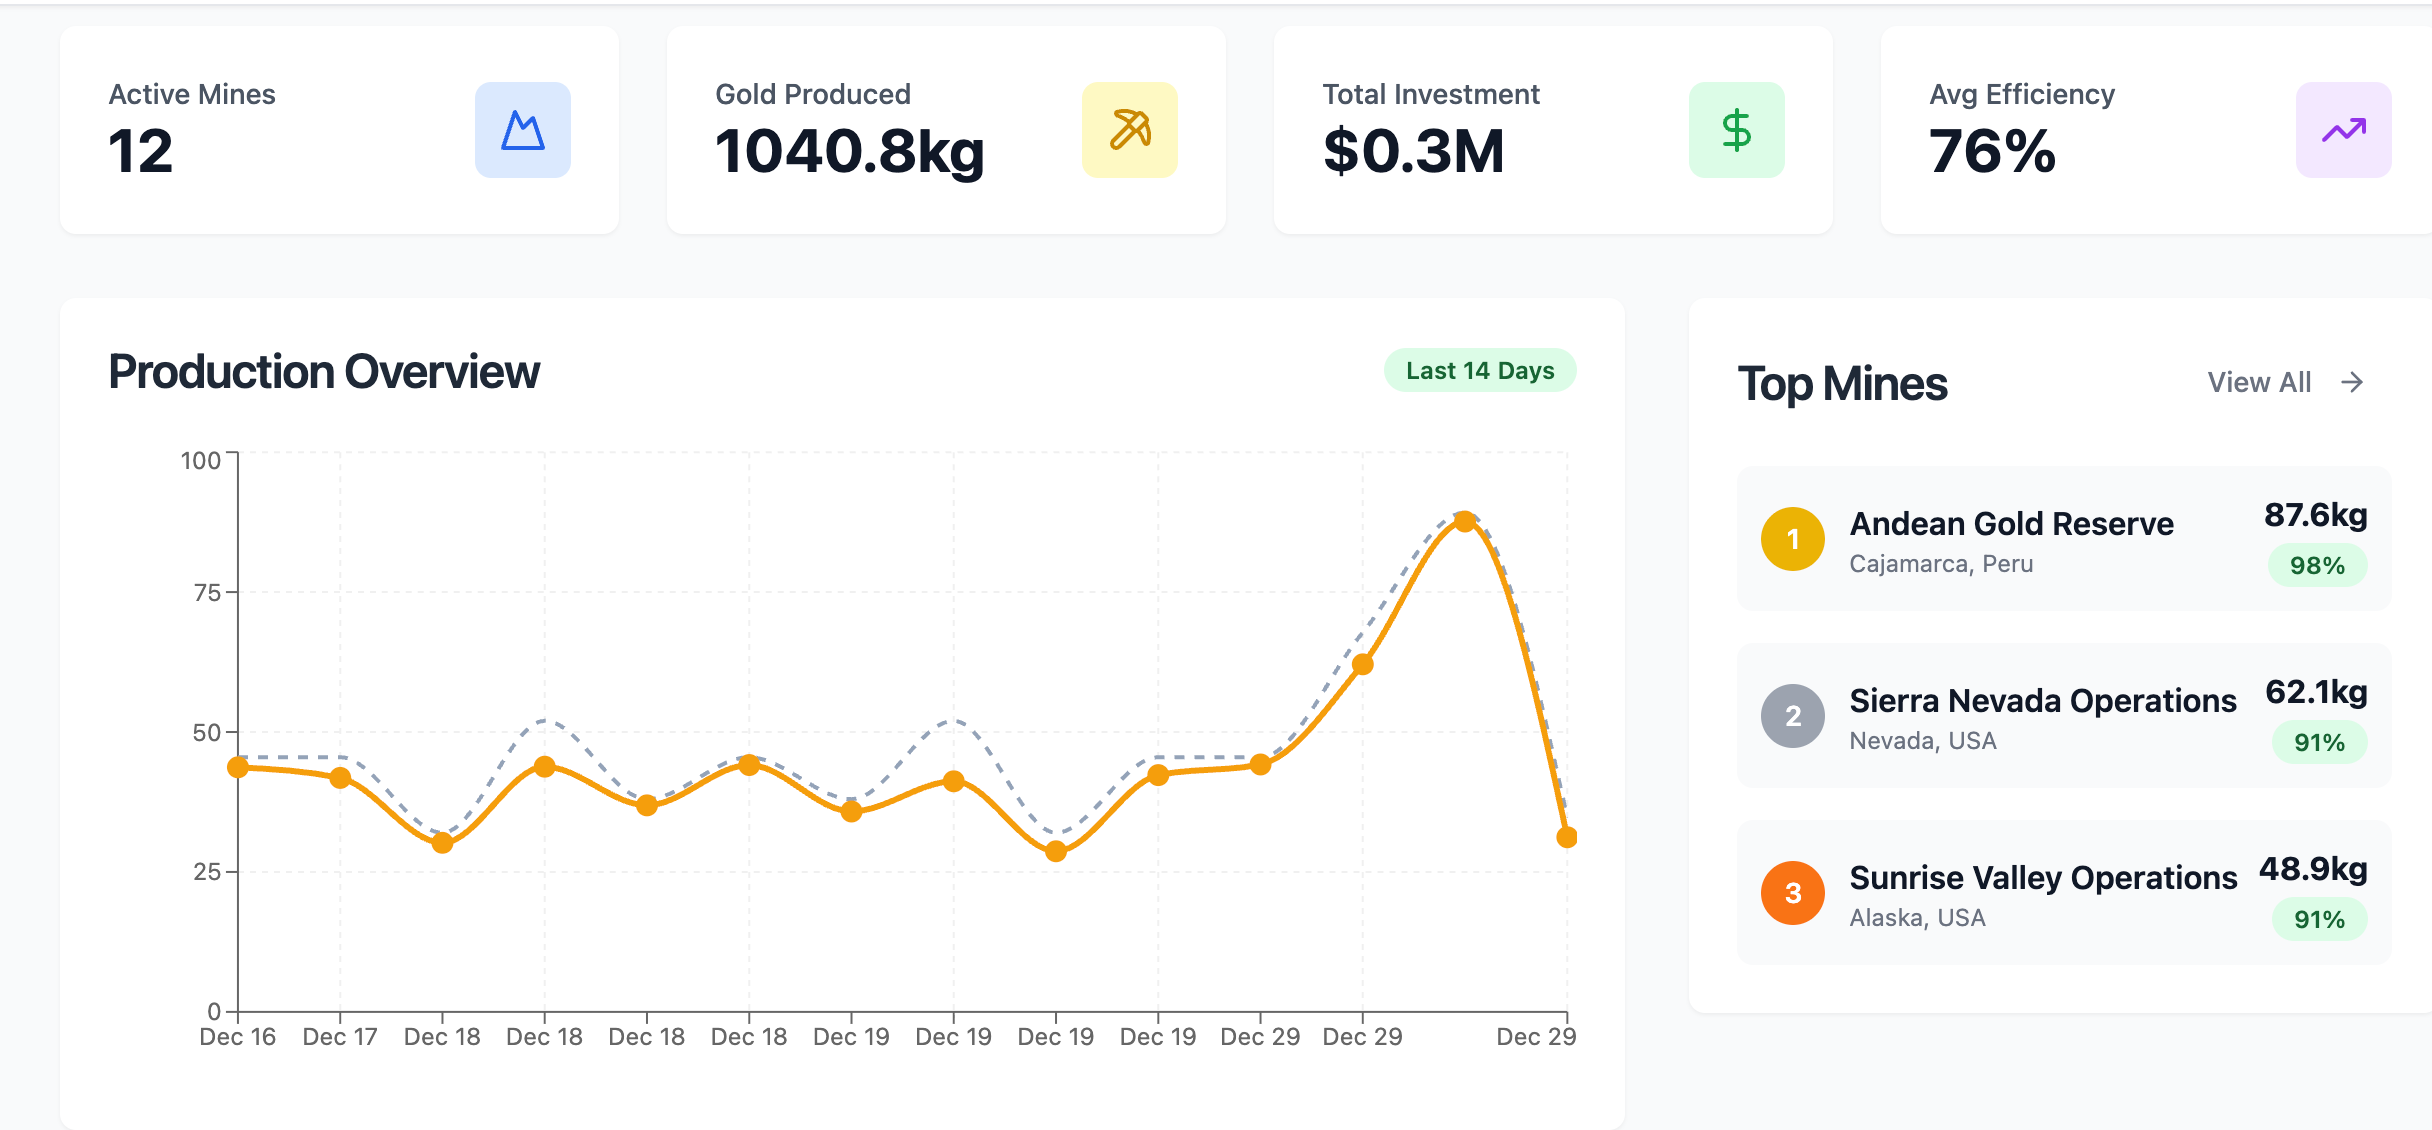Click the Active Mines count 12
Viewport: 2432px width, 1130px height.
click(141, 151)
